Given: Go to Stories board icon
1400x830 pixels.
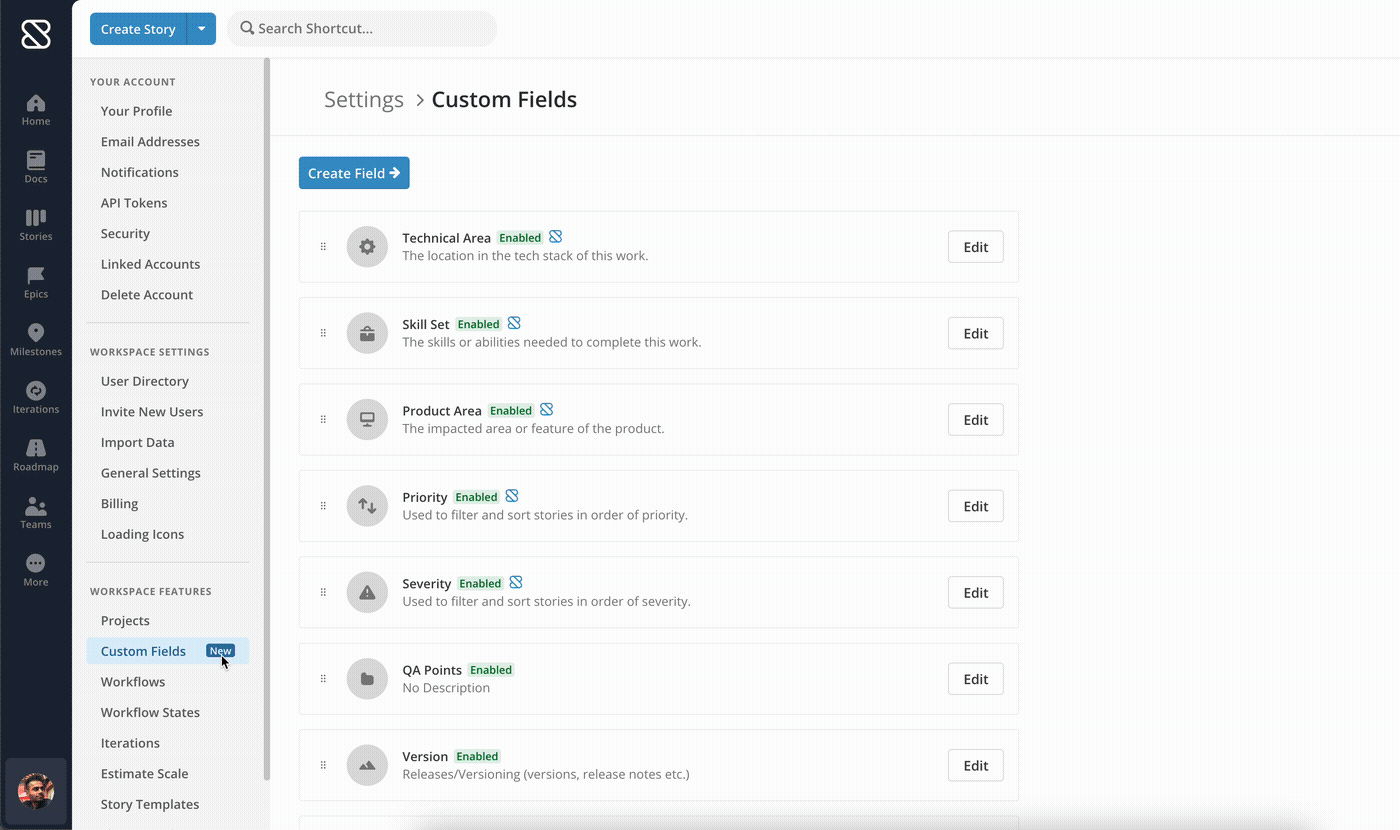Looking at the screenshot, I should 36,224.
